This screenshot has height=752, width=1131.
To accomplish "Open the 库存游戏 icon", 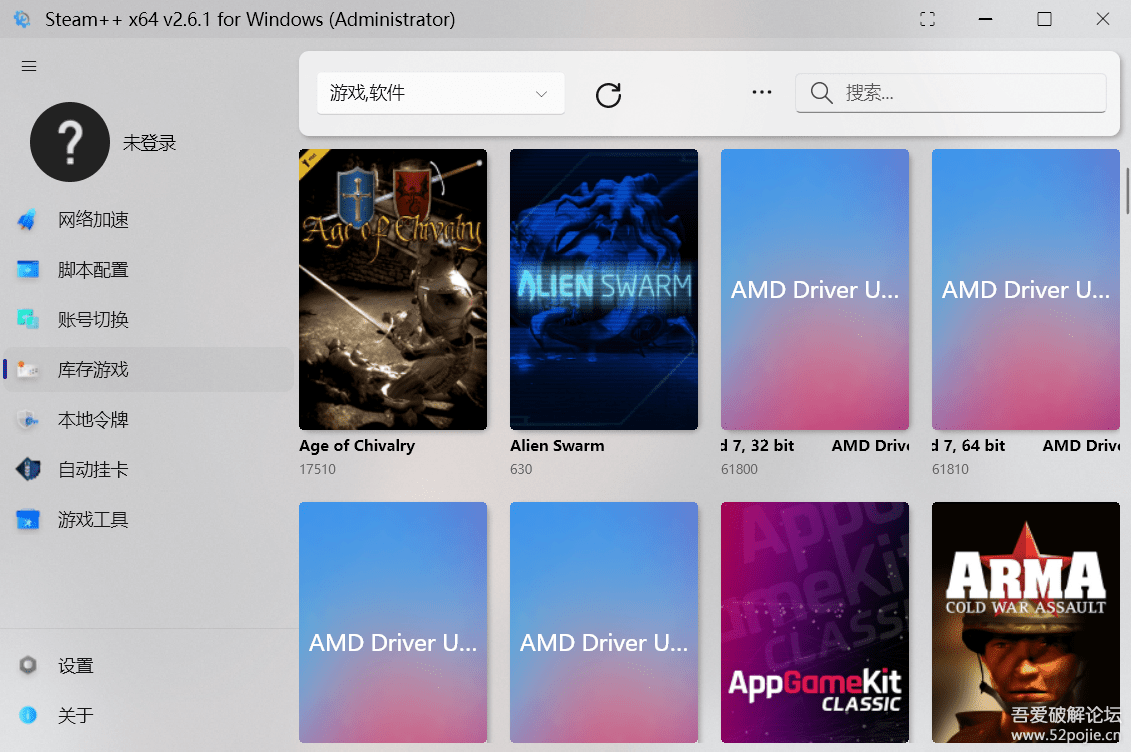I will coord(27,369).
